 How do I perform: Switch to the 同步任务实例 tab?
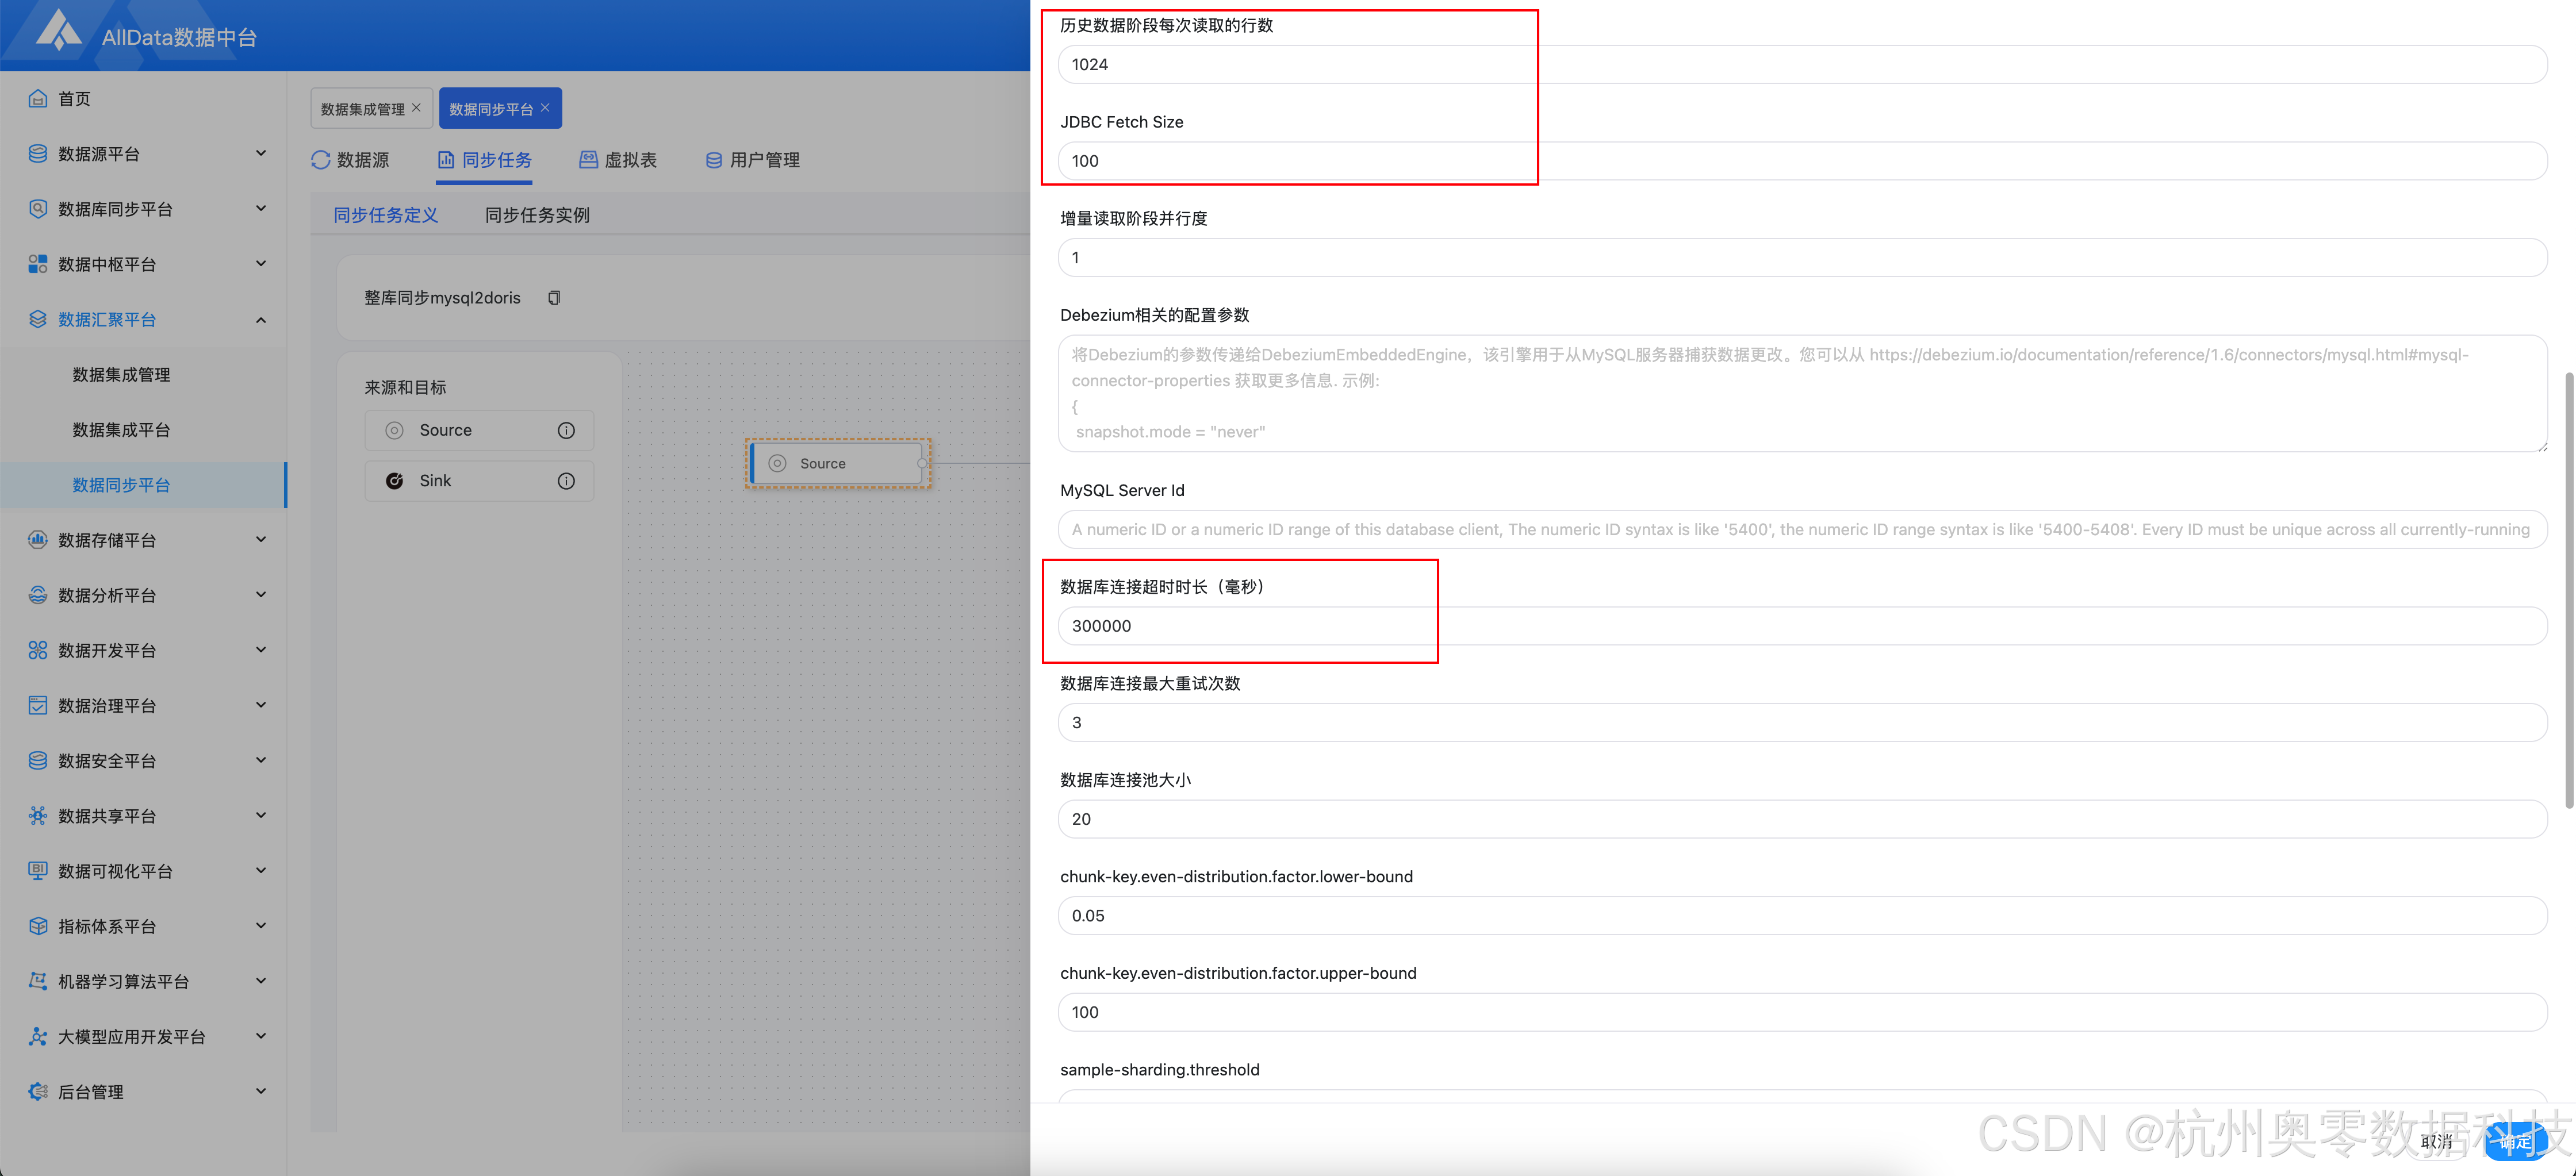(537, 215)
